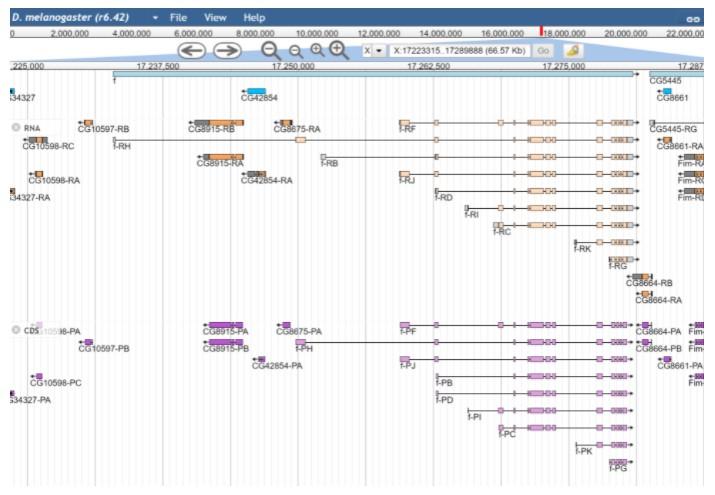The width and height of the screenshot is (715, 495).
Task: Open the View menu
Action: click(215, 18)
